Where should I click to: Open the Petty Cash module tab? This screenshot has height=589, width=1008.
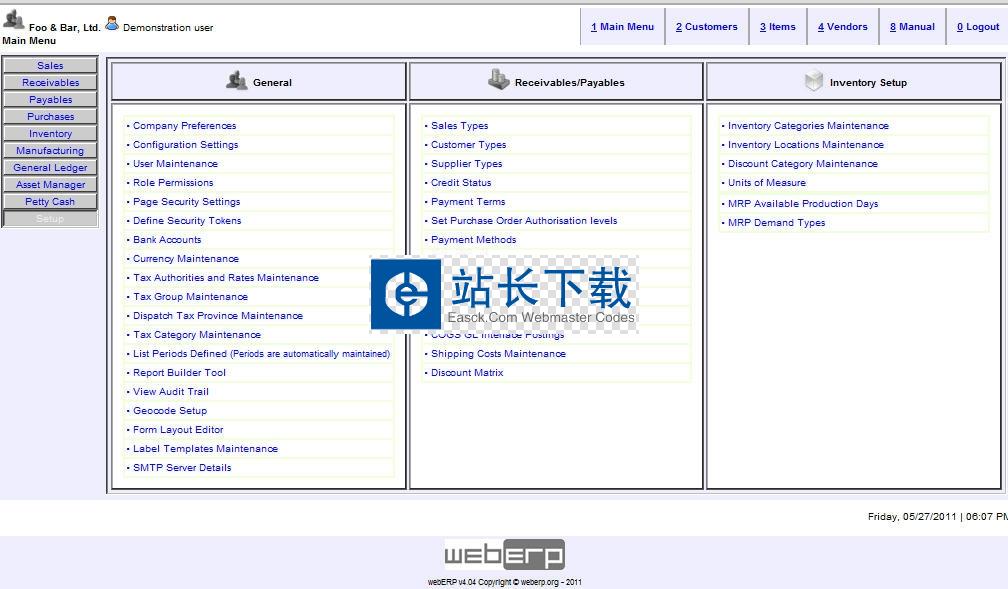[x=50, y=202]
